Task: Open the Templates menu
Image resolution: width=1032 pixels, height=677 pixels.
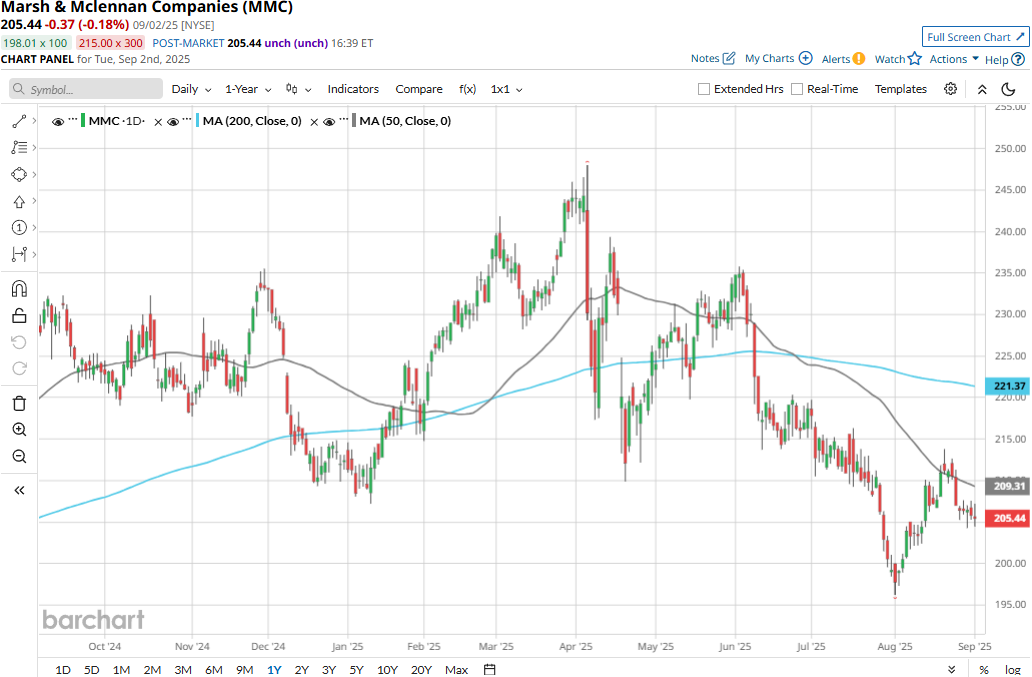Action: [x=900, y=89]
